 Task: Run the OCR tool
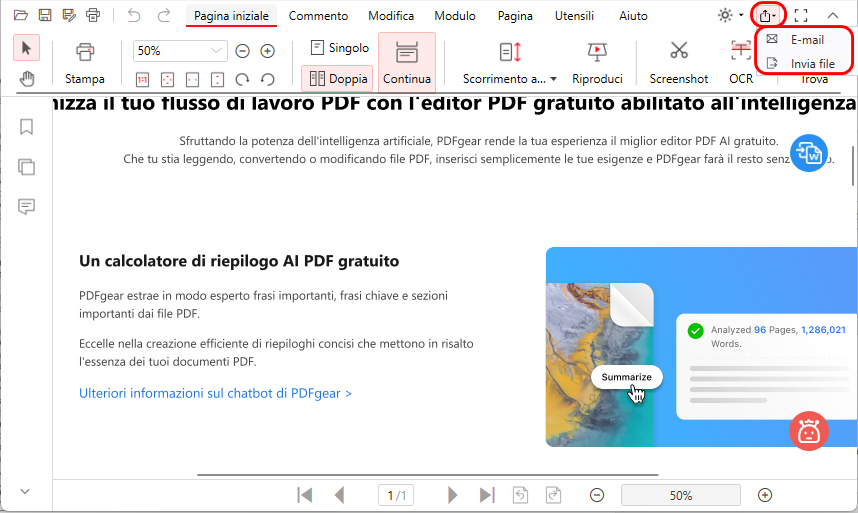click(x=741, y=63)
